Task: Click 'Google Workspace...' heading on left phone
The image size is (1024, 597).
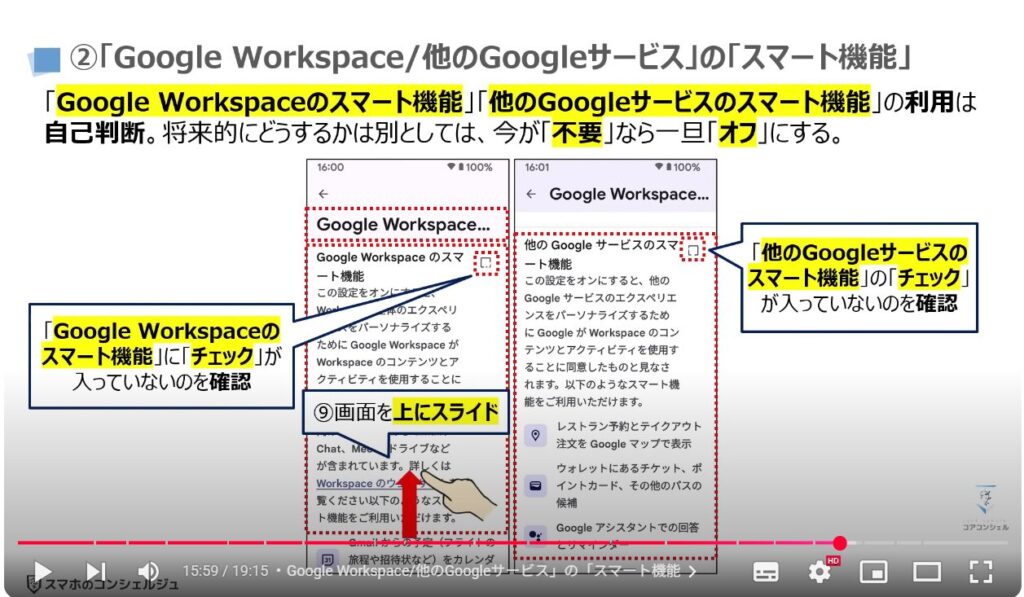Action: click(403, 225)
